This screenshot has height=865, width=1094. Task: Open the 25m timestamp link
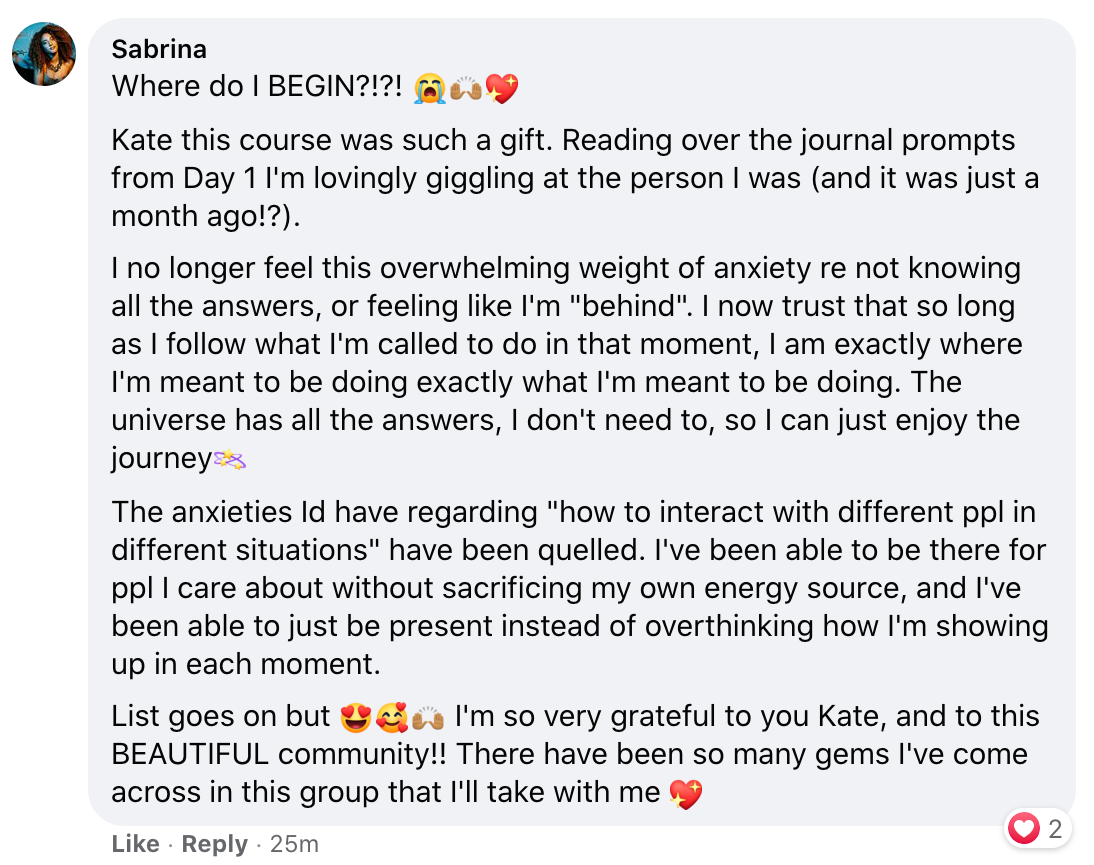click(294, 843)
